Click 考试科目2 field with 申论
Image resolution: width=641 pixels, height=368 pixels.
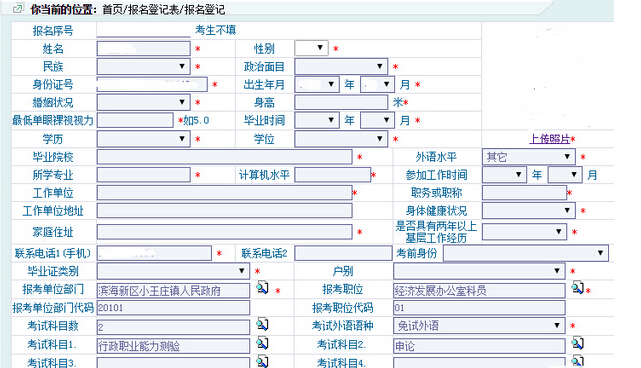(479, 346)
